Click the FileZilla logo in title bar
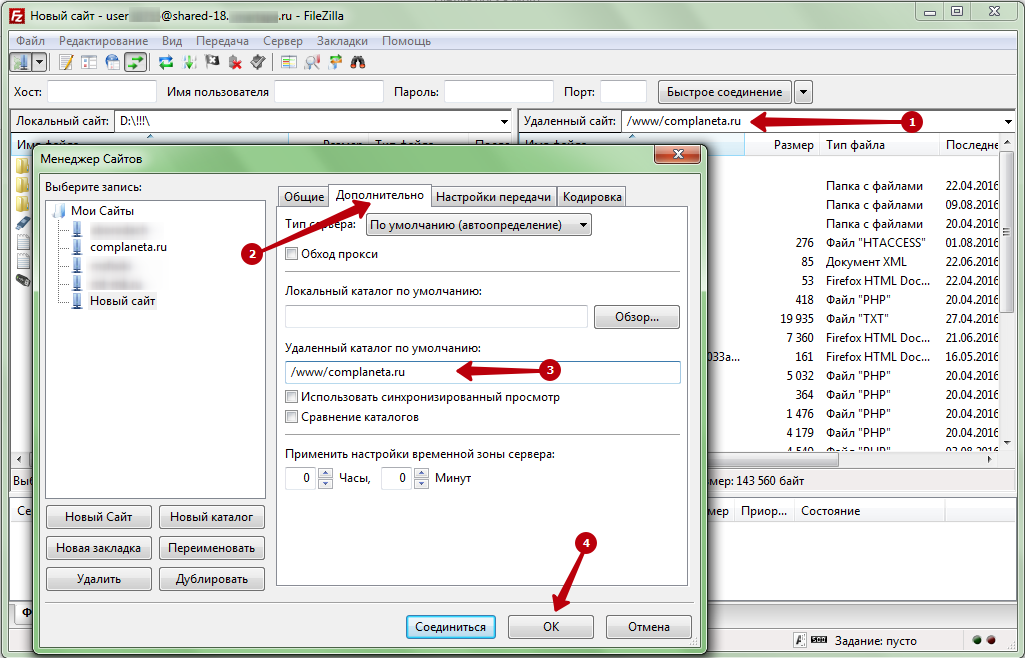The height and width of the screenshot is (658, 1025). tap(18, 15)
